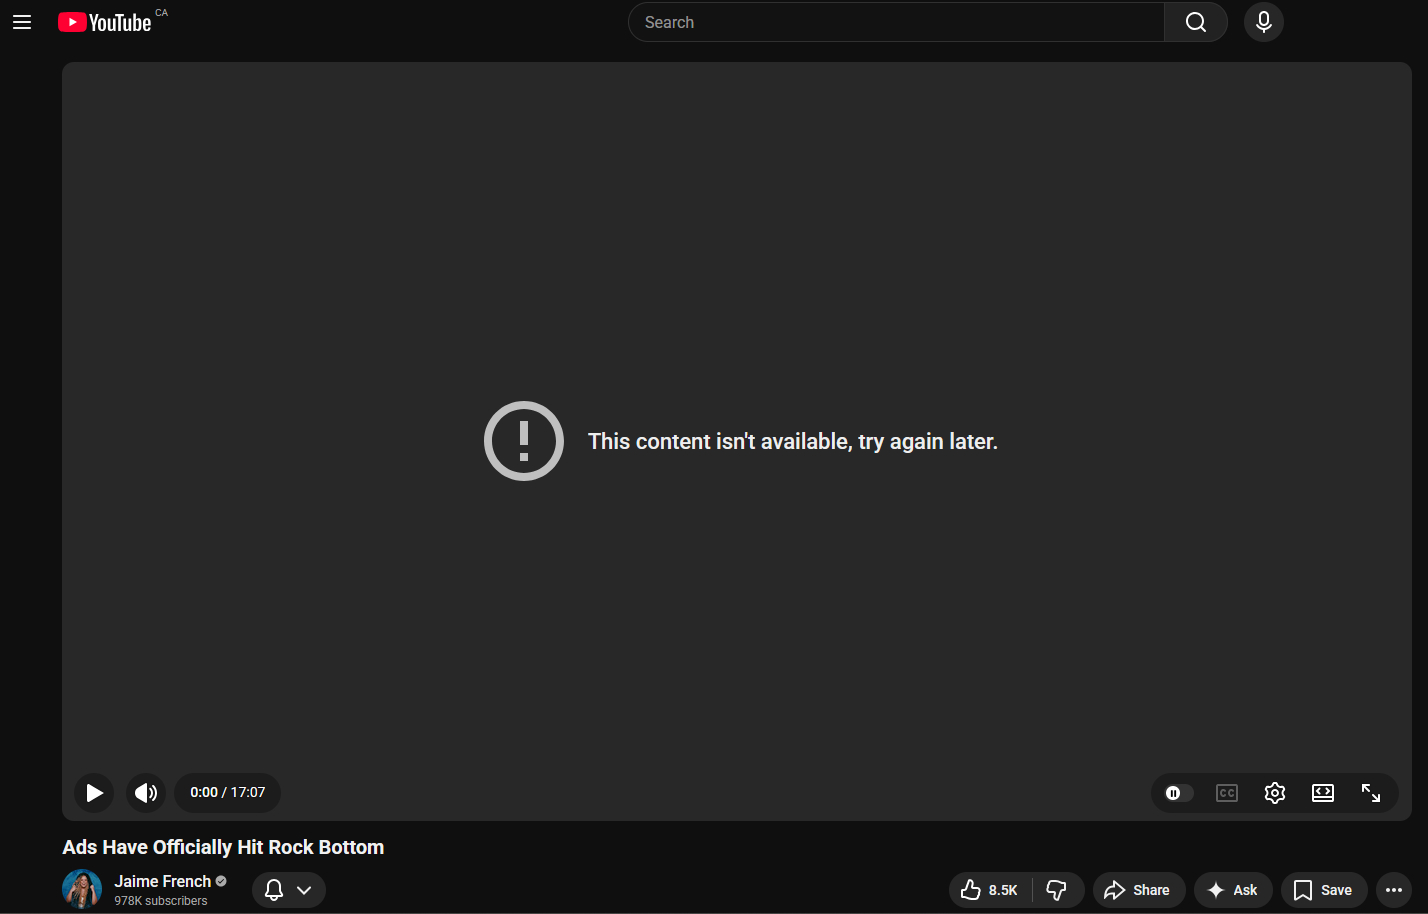Image resolution: width=1428 pixels, height=914 pixels.
Task: Like the video with 8.5K likes
Action: click(x=989, y=890)
